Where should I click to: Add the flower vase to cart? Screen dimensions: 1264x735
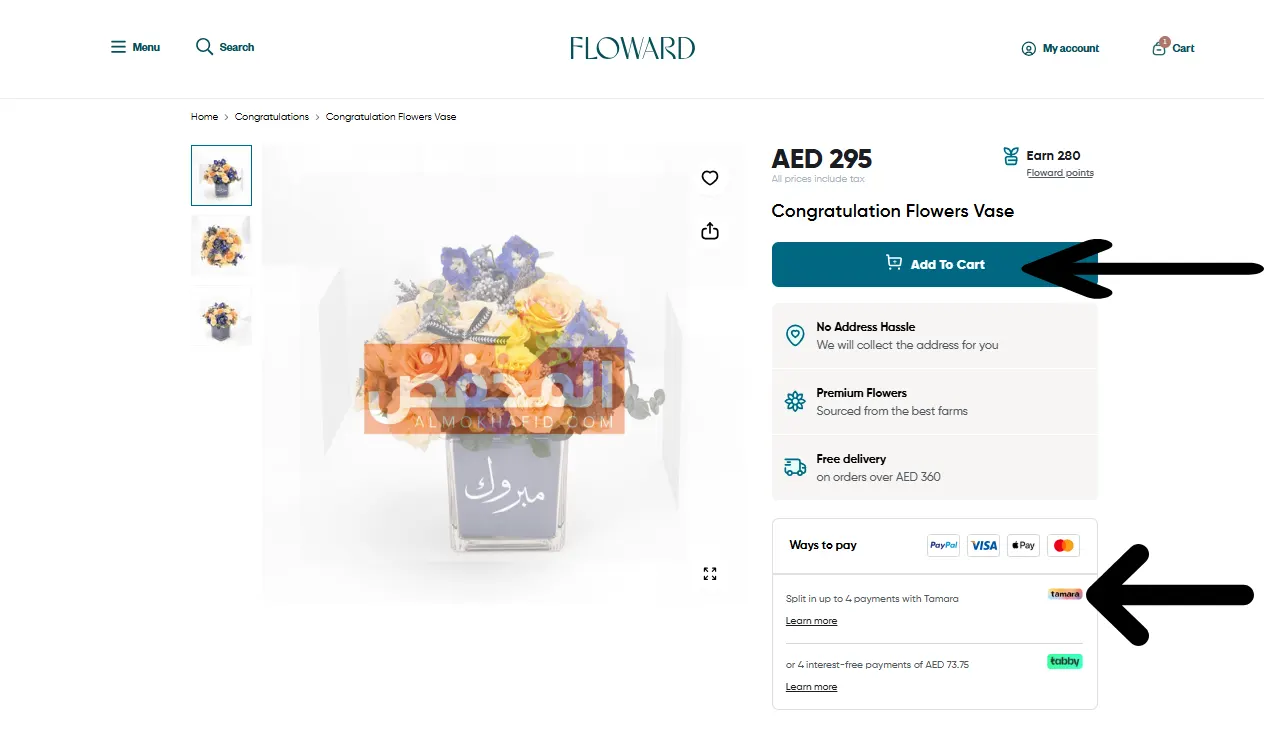coord(934,264)
